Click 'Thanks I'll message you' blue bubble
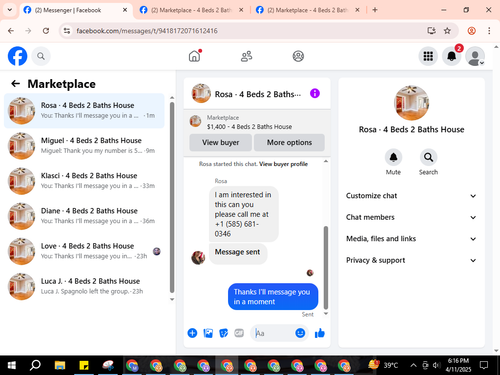The width and height of the screenshot is (500, 375). click(273, 297)
